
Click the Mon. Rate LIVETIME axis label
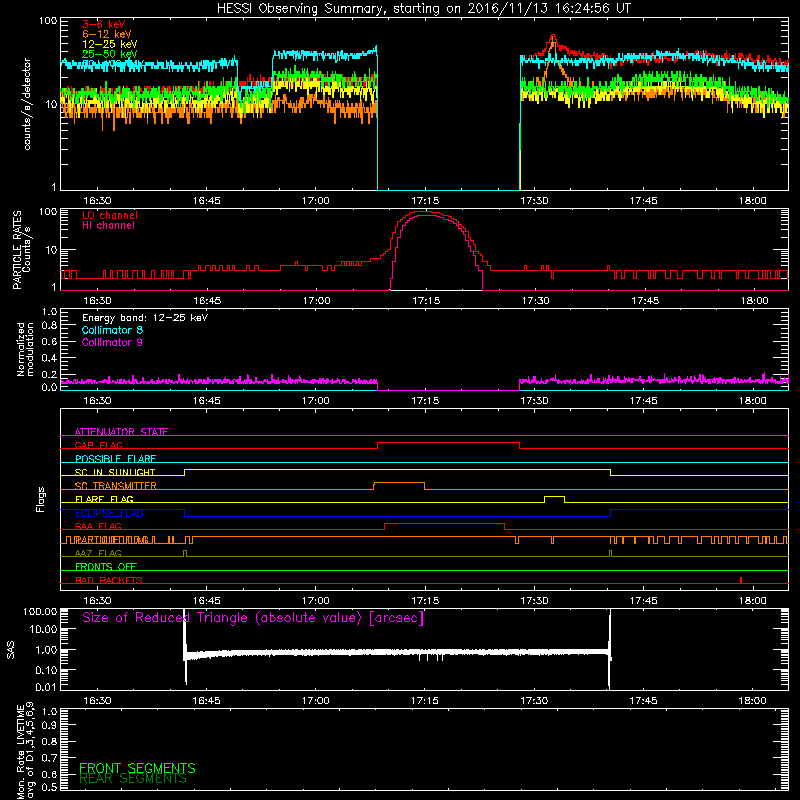26,750
